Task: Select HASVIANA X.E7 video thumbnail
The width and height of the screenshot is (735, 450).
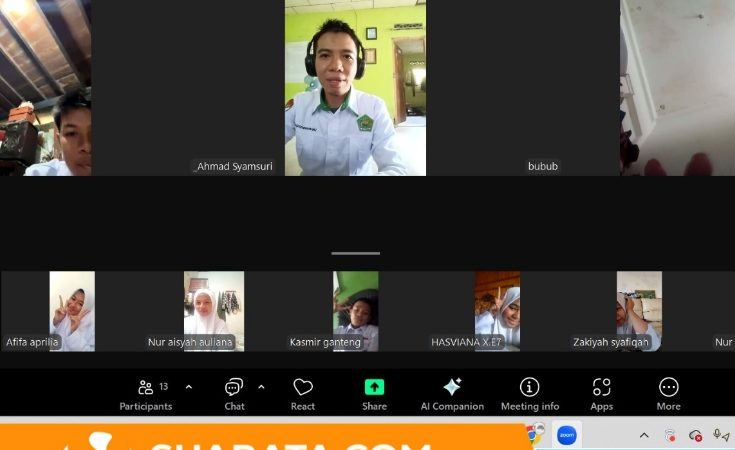Action: [497, 310]
